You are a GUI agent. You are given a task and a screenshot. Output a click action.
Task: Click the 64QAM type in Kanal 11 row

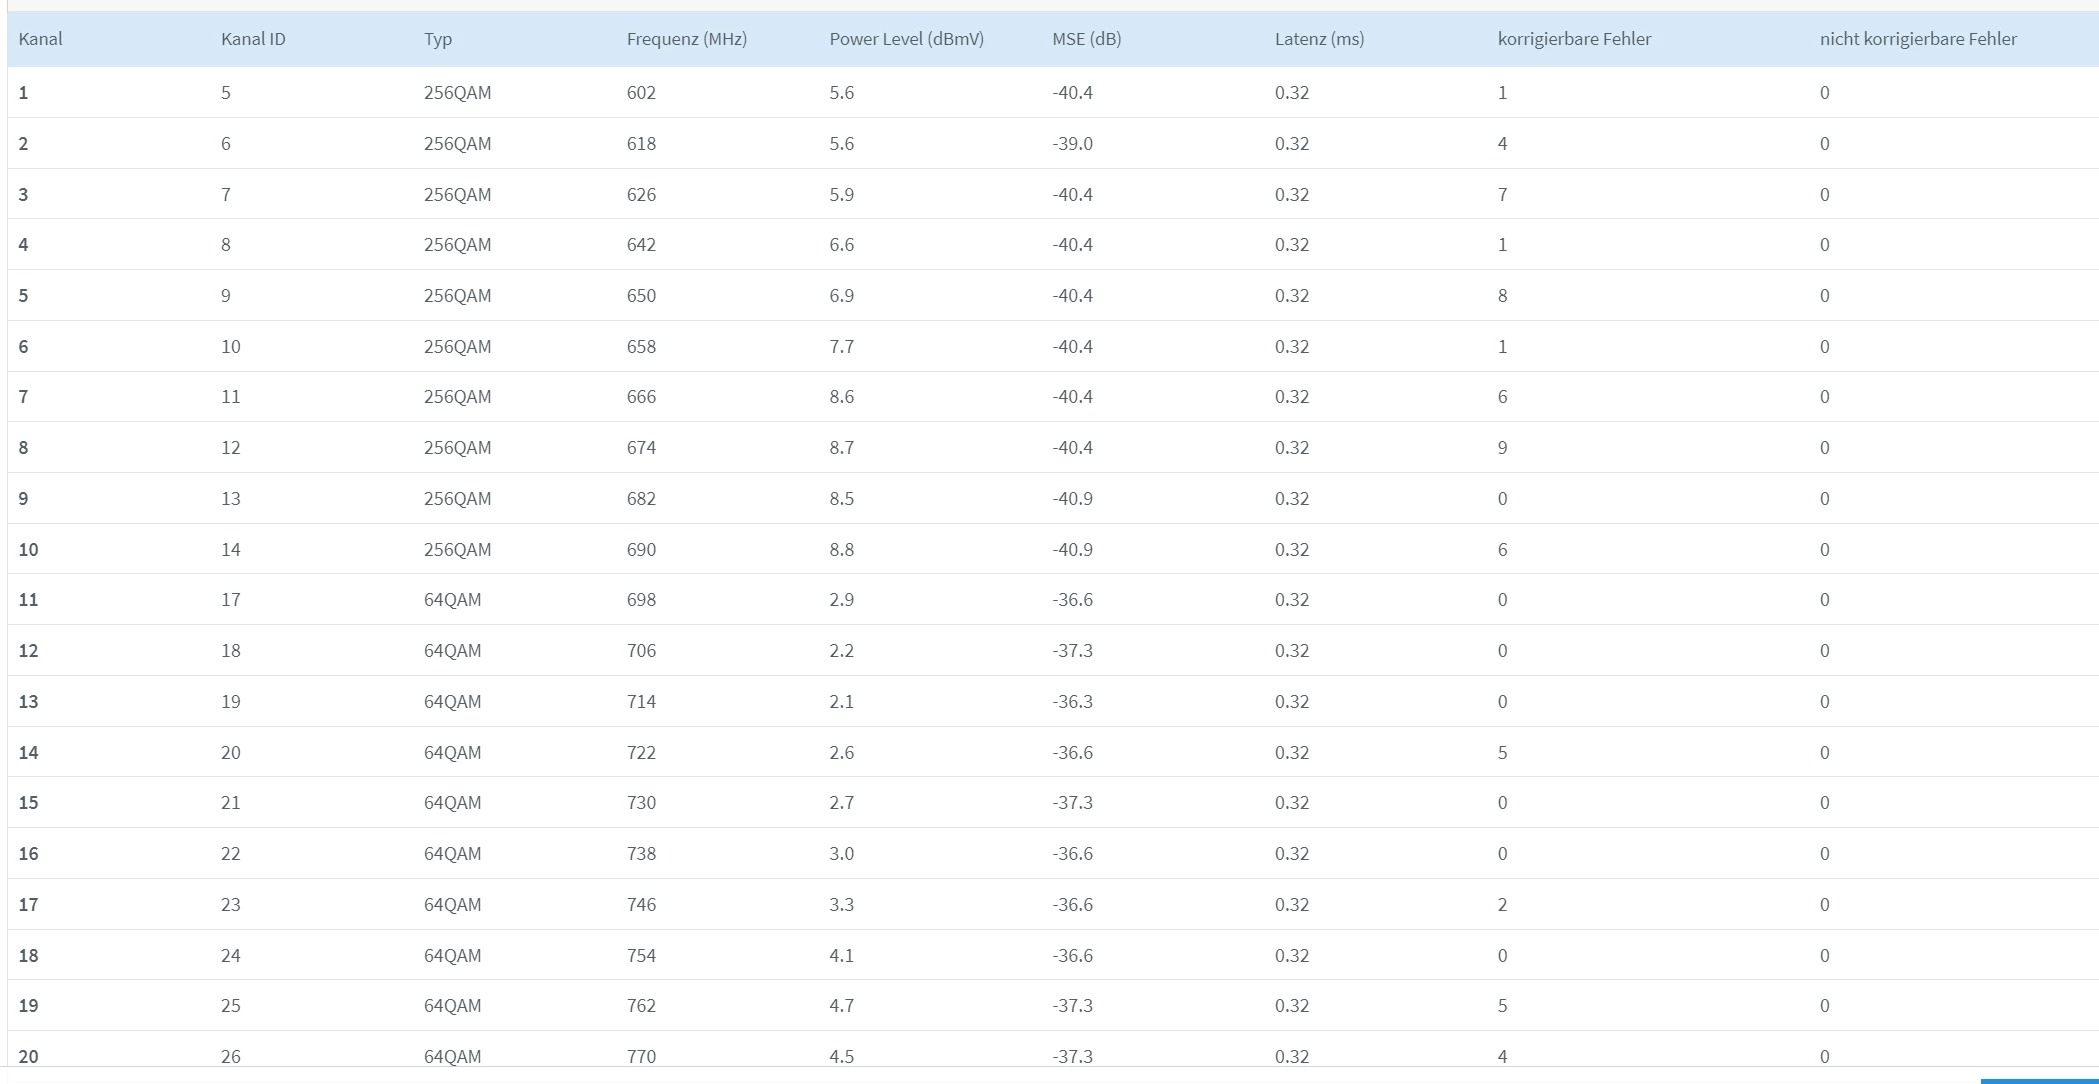tap(452, 600)
